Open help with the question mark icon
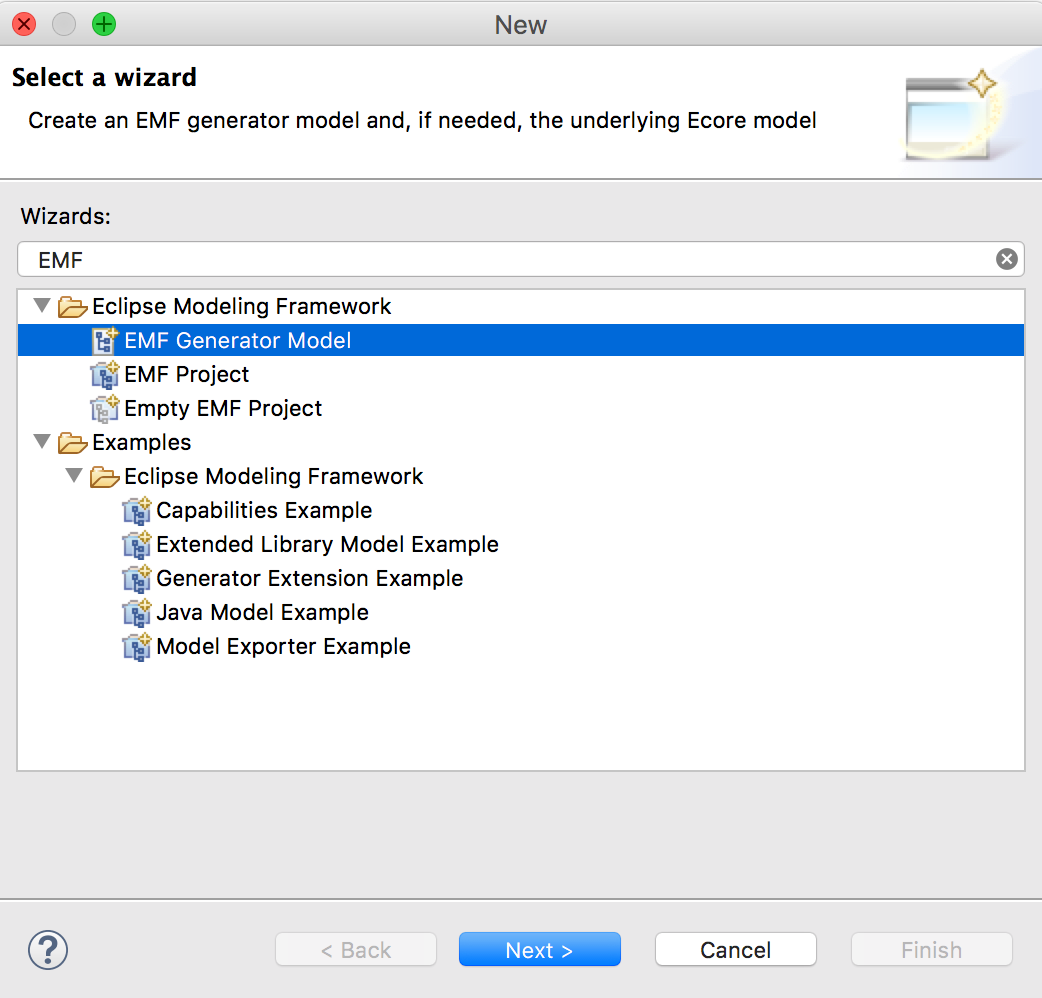Screen dimensions: 1042x998 click(x=48, y=950)
